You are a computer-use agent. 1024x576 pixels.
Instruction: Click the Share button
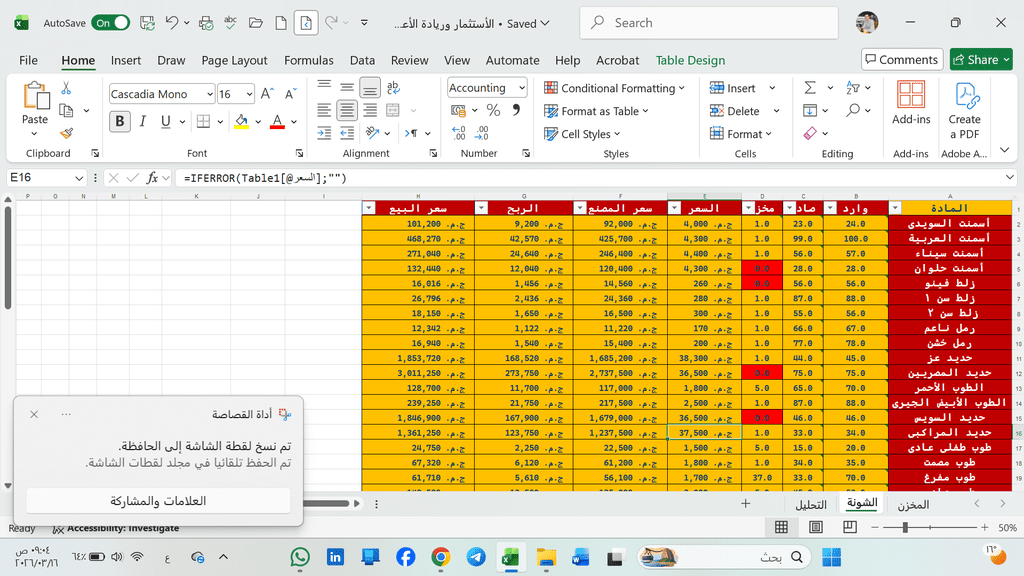click(980, 60)
